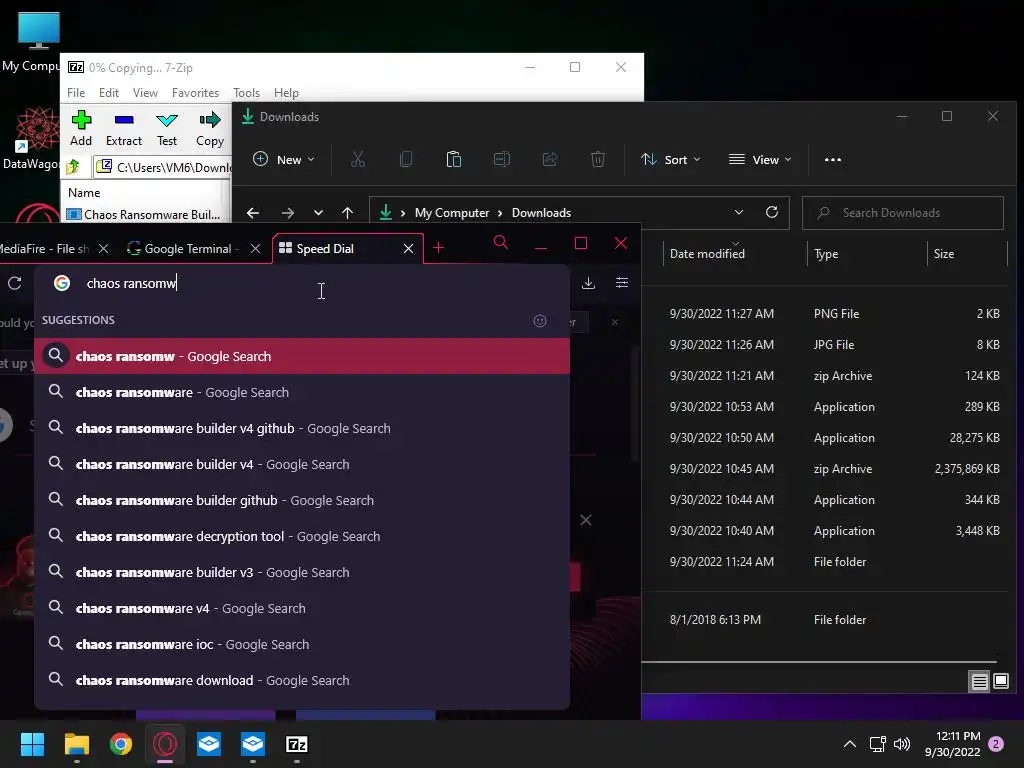Select 'chaos ransomware download' suggestion
This screenshot has height=768, width=1024.
(302, 680)
